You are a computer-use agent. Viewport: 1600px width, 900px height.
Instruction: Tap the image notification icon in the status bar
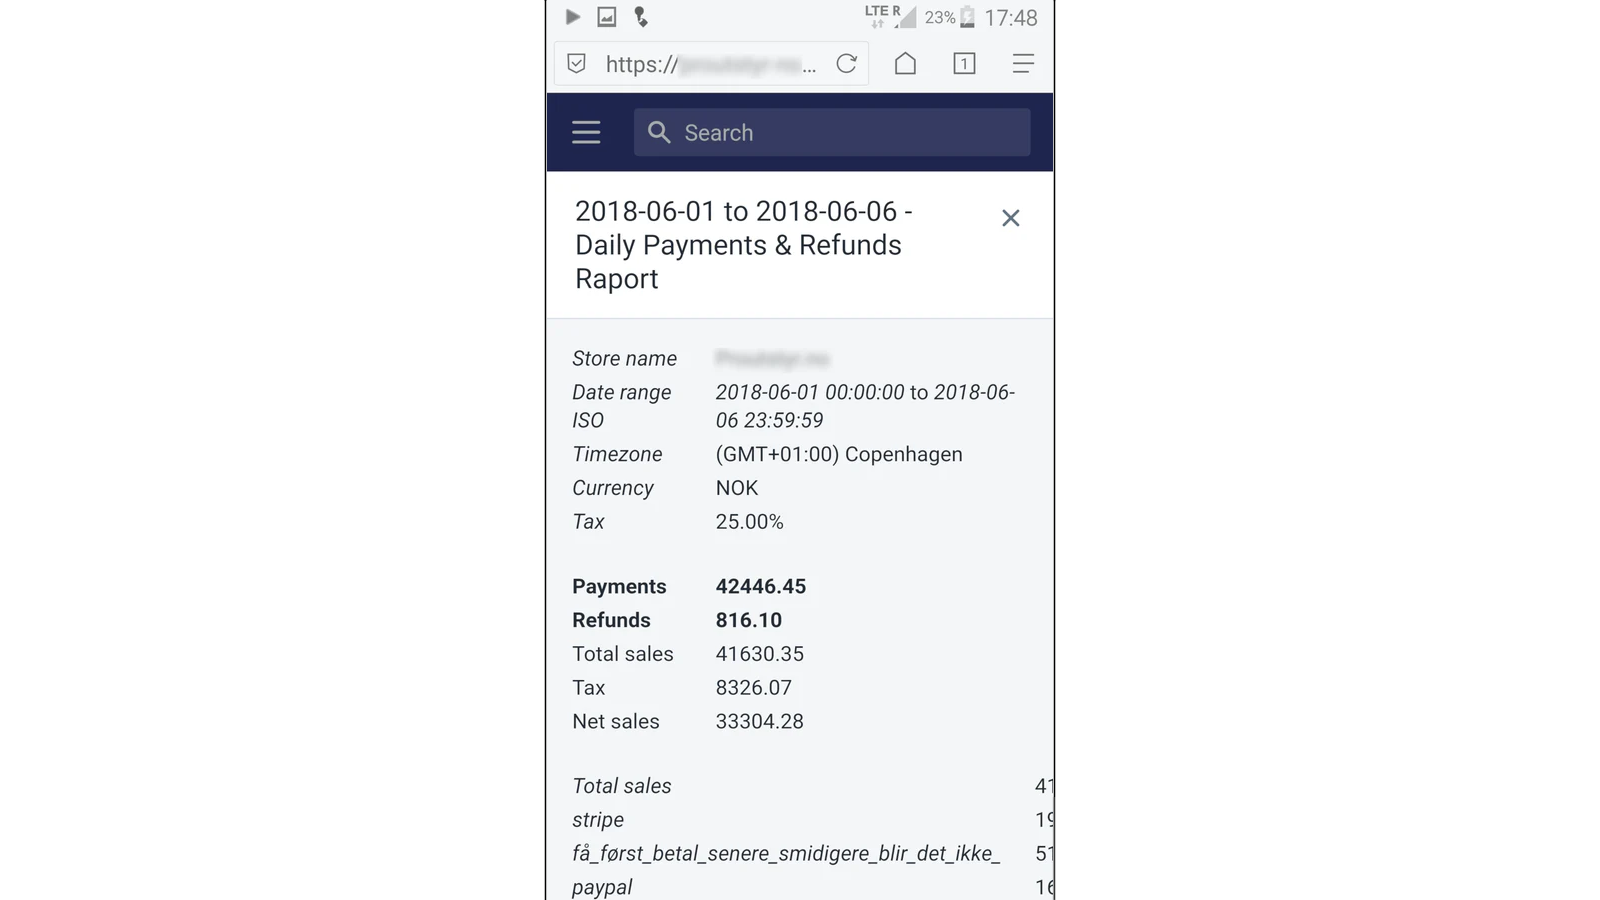(606, 17)
